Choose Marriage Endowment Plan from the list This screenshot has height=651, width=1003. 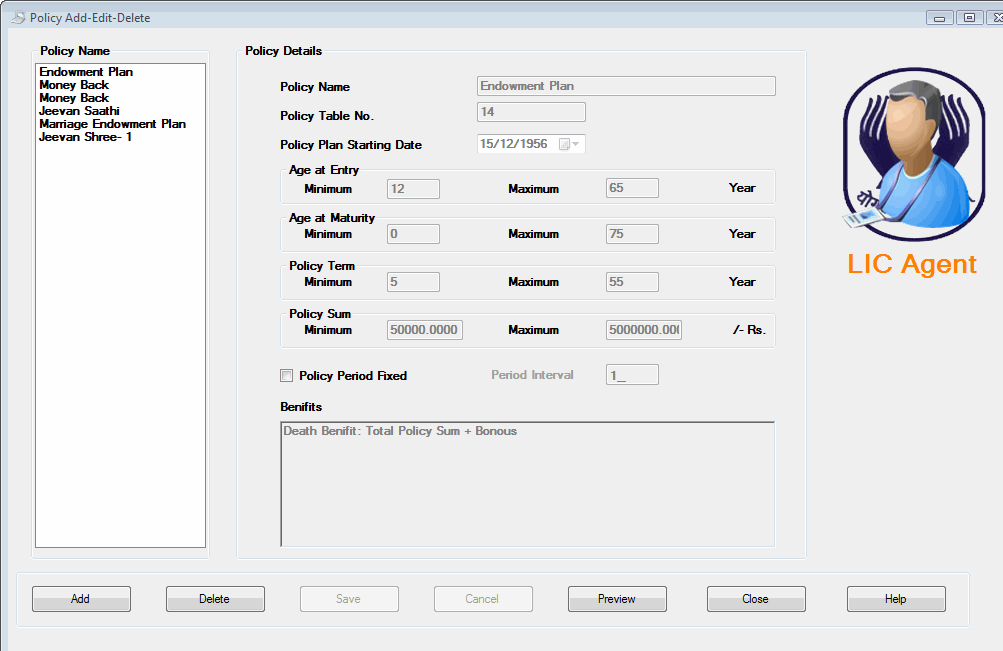click(110, 123)
